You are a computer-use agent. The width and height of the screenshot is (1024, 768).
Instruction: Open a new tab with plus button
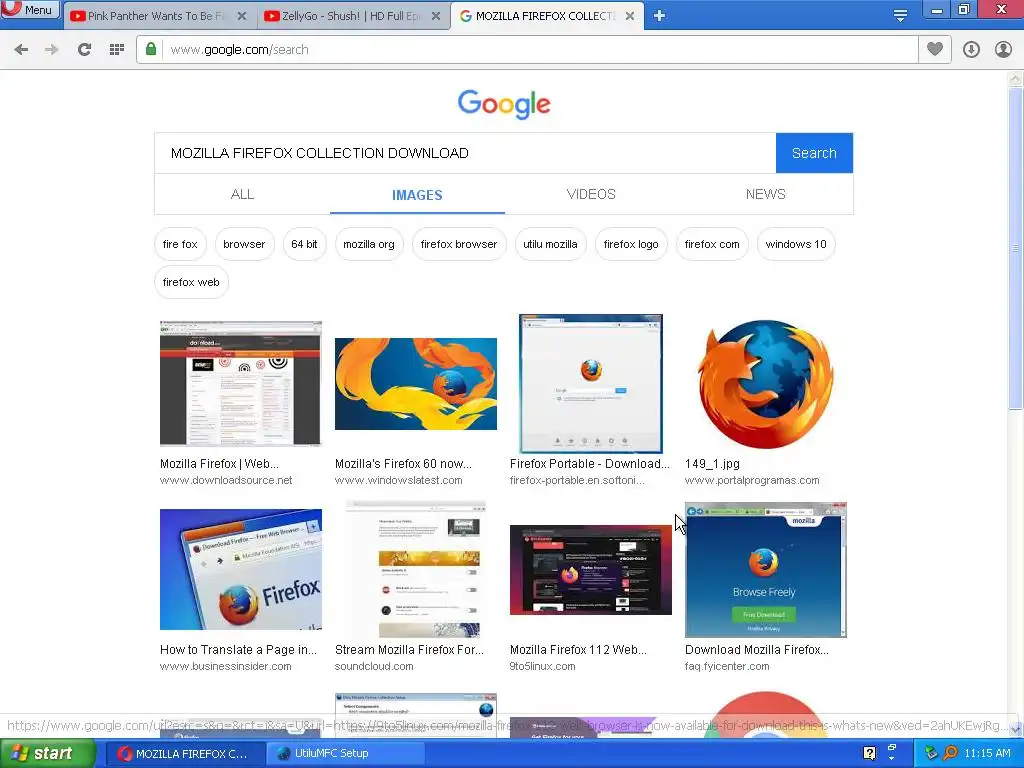pos(660,16)
